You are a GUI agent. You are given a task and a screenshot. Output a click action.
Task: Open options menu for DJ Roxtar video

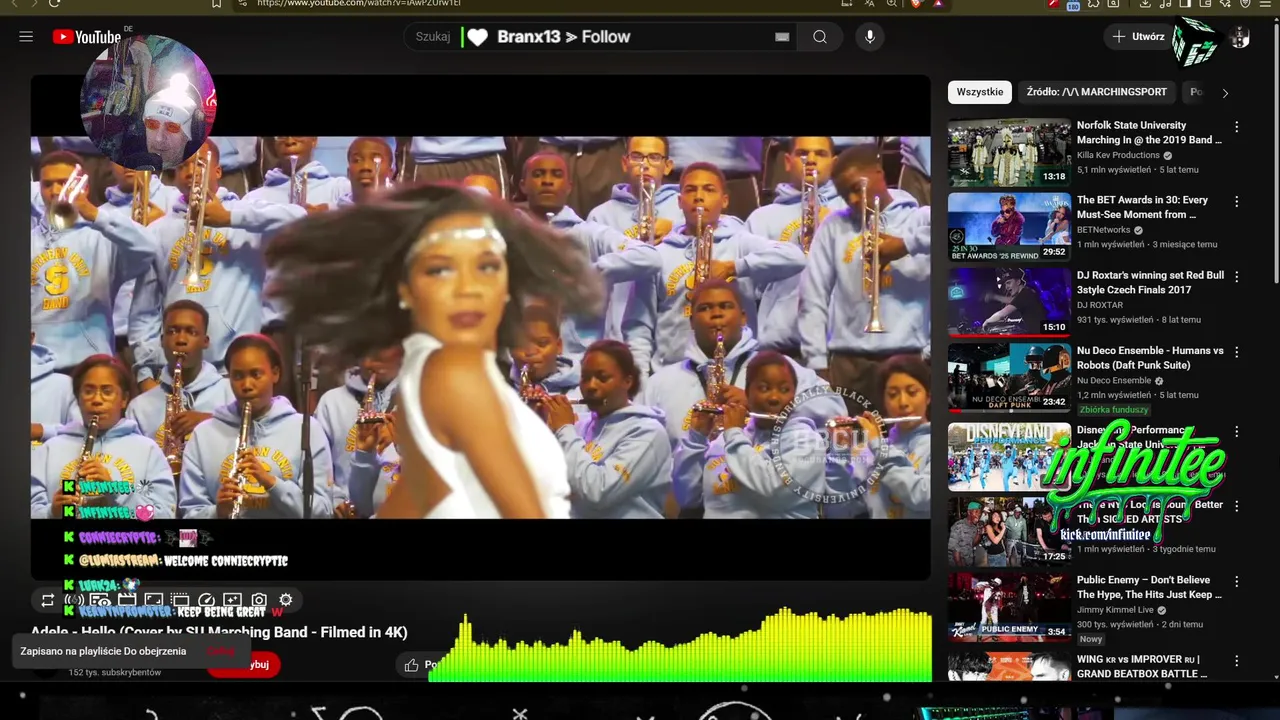(x=1237, y=276)
